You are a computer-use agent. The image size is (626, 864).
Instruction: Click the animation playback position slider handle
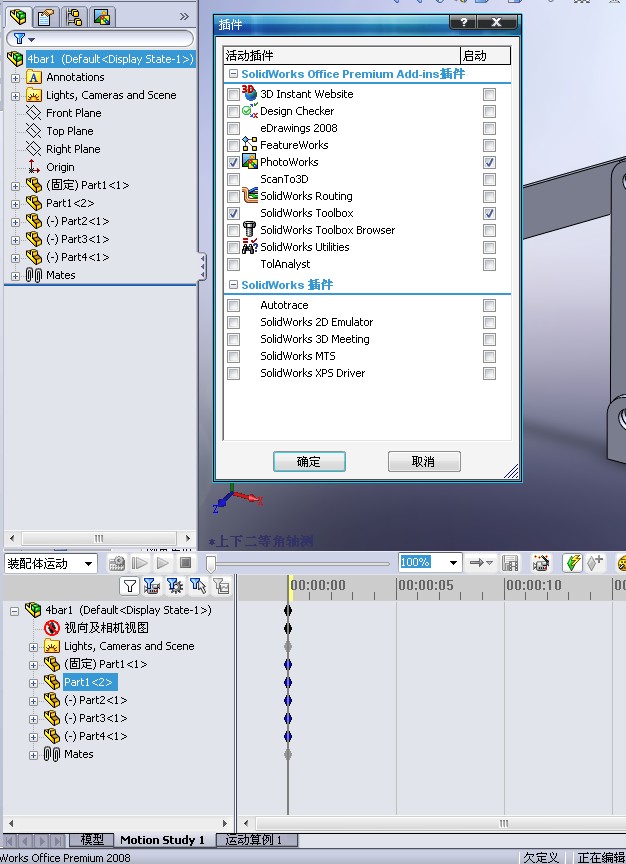click(x=211, y=563)
